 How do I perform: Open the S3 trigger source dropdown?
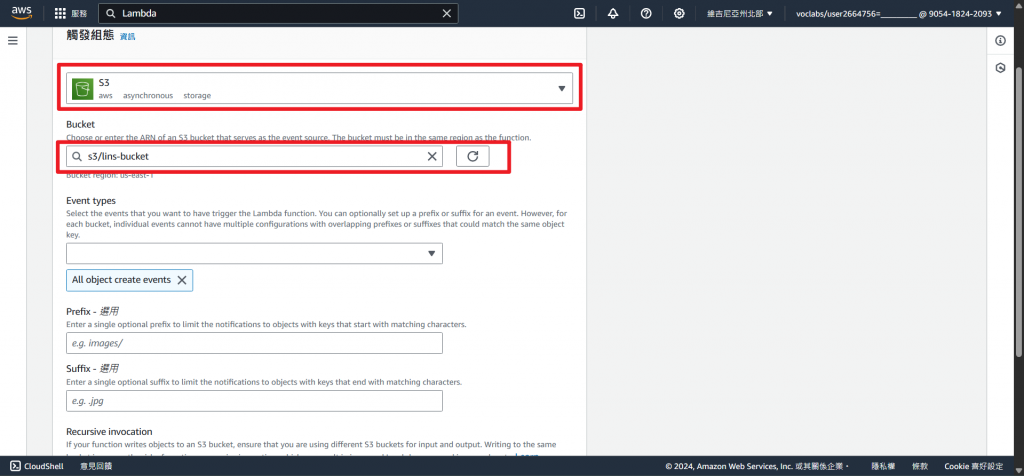click(319, 88)
